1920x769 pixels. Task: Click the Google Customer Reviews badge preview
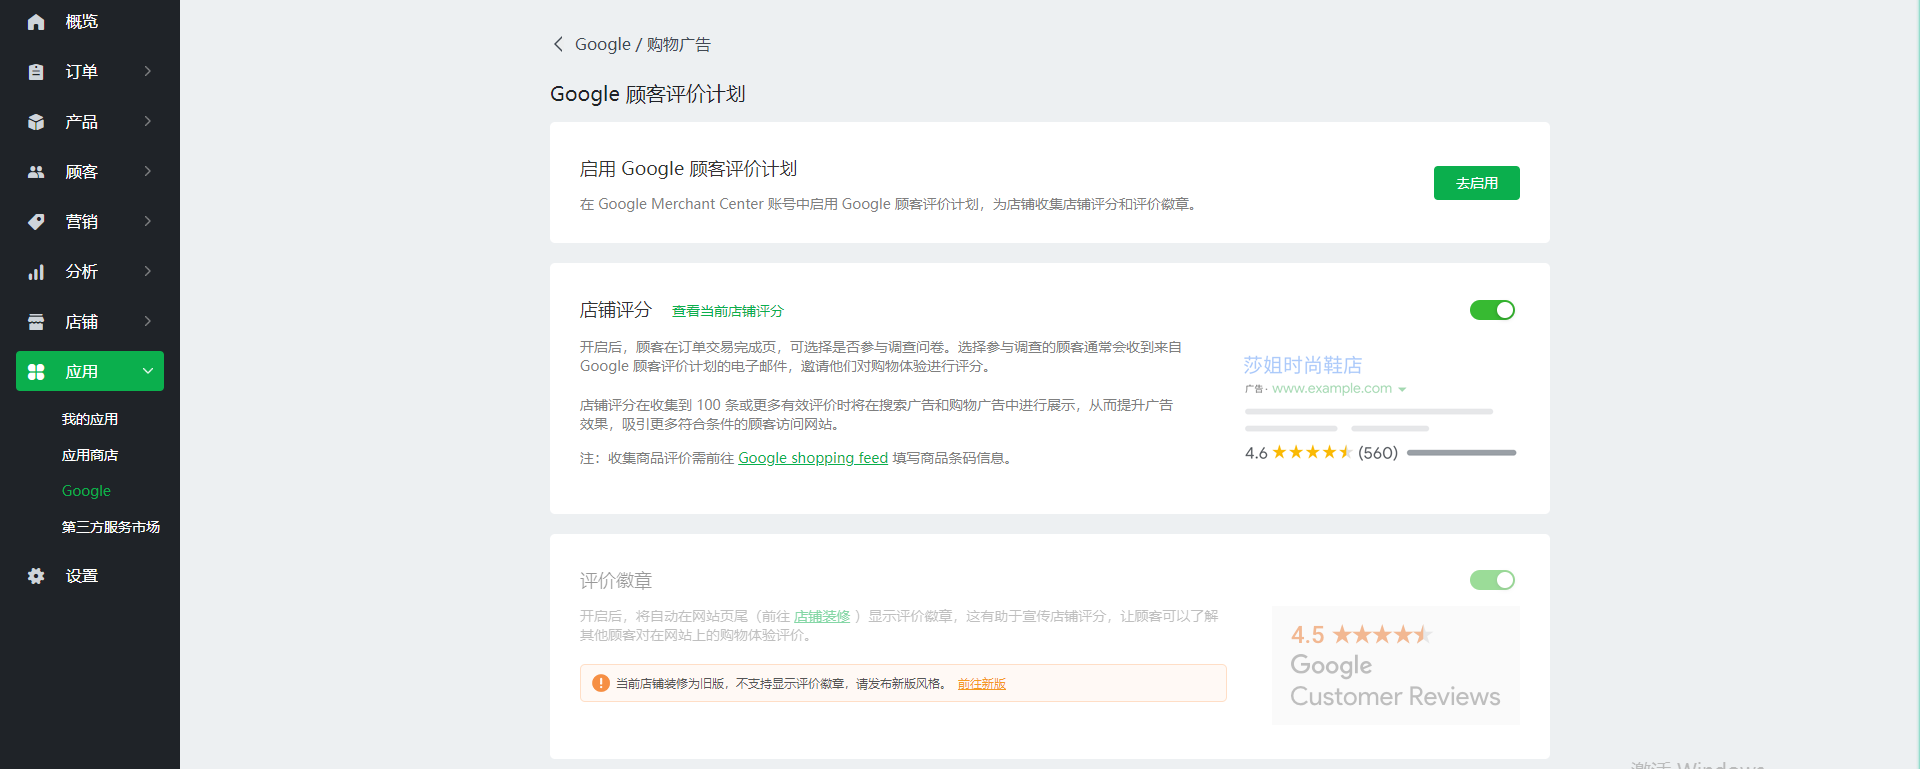[x=1396, y=666]
